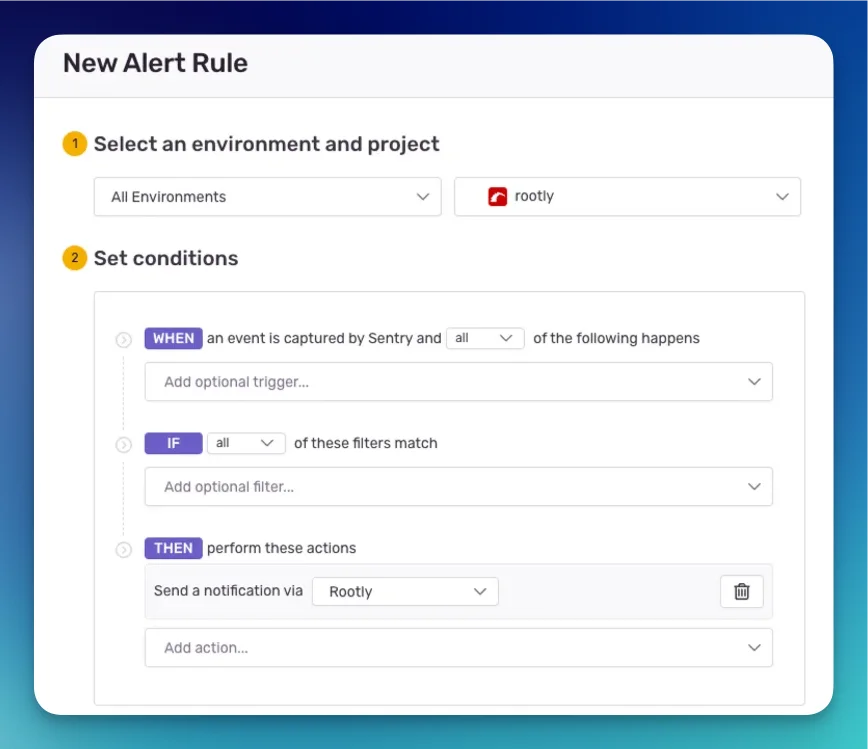Click 'of these filters match' text

365,443
